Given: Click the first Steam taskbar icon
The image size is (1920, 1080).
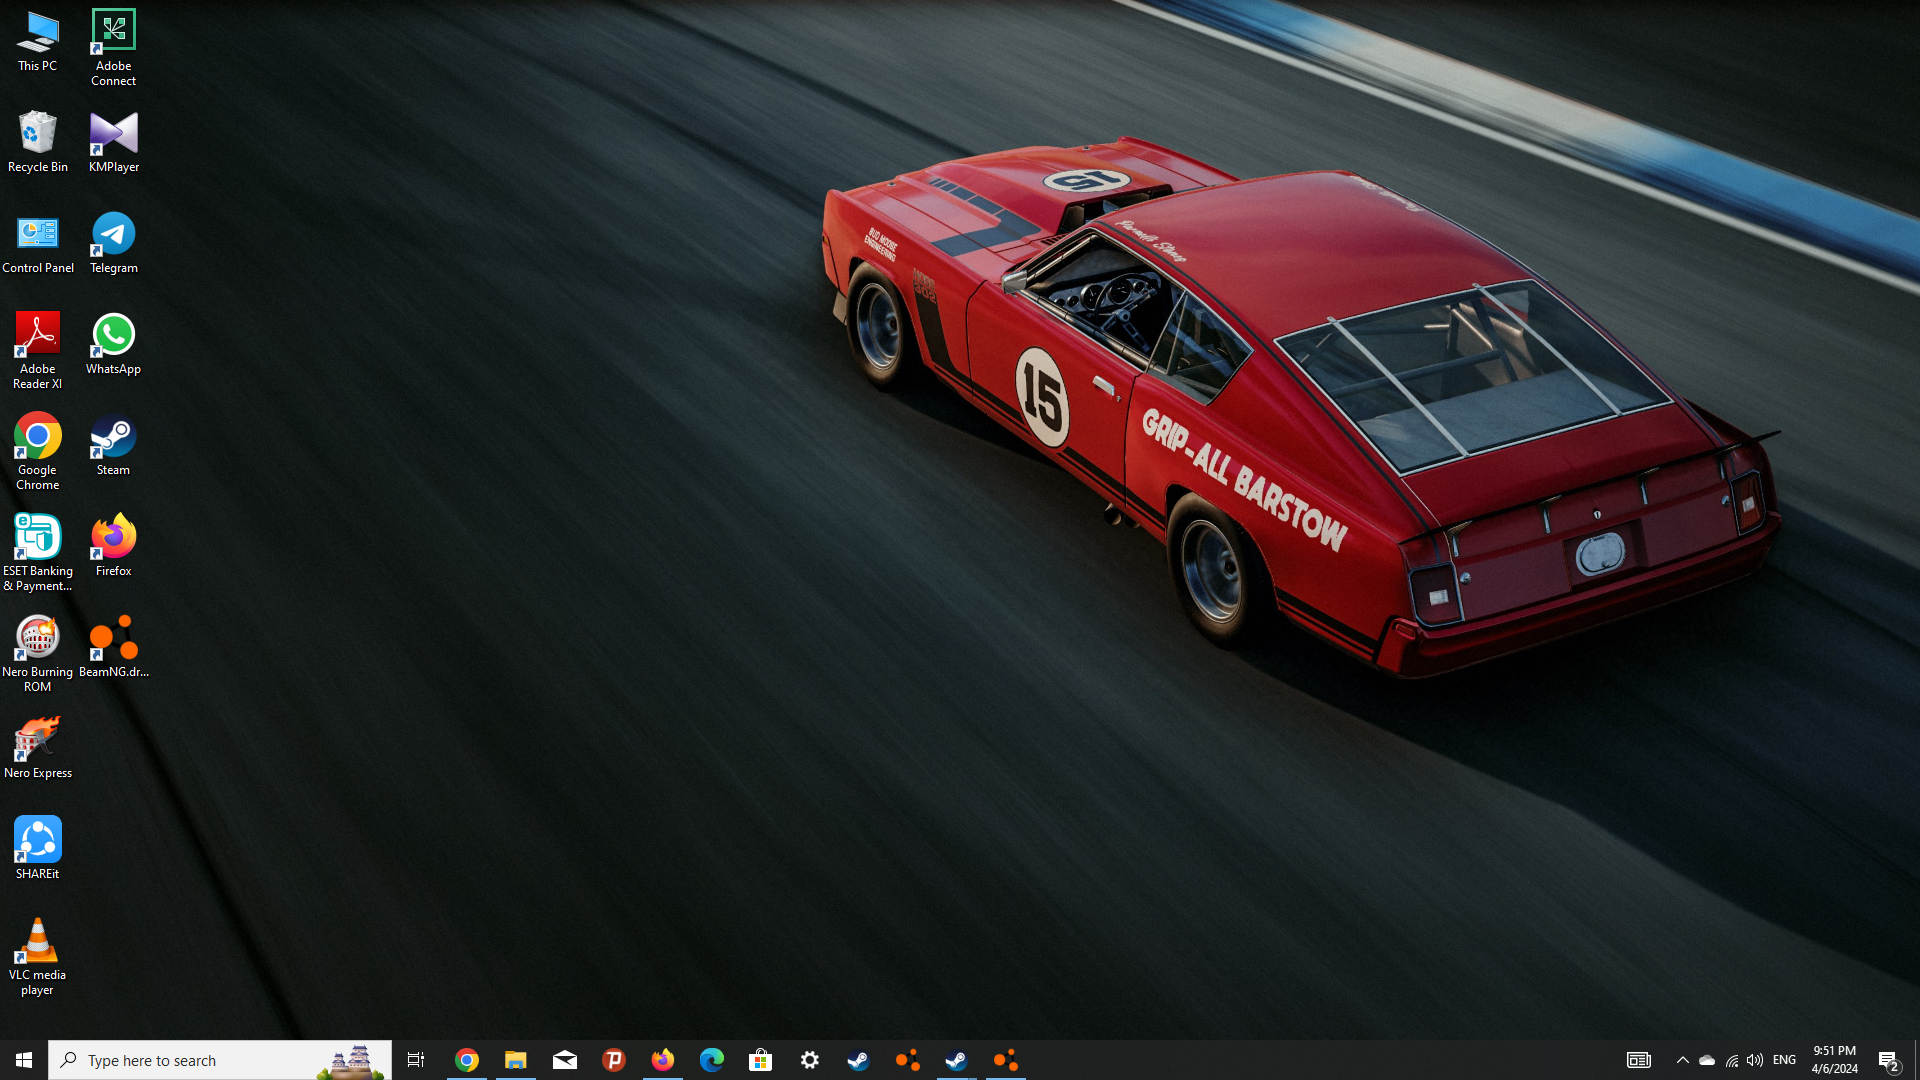Looking at the screenshot, I should coord(858,1060).
